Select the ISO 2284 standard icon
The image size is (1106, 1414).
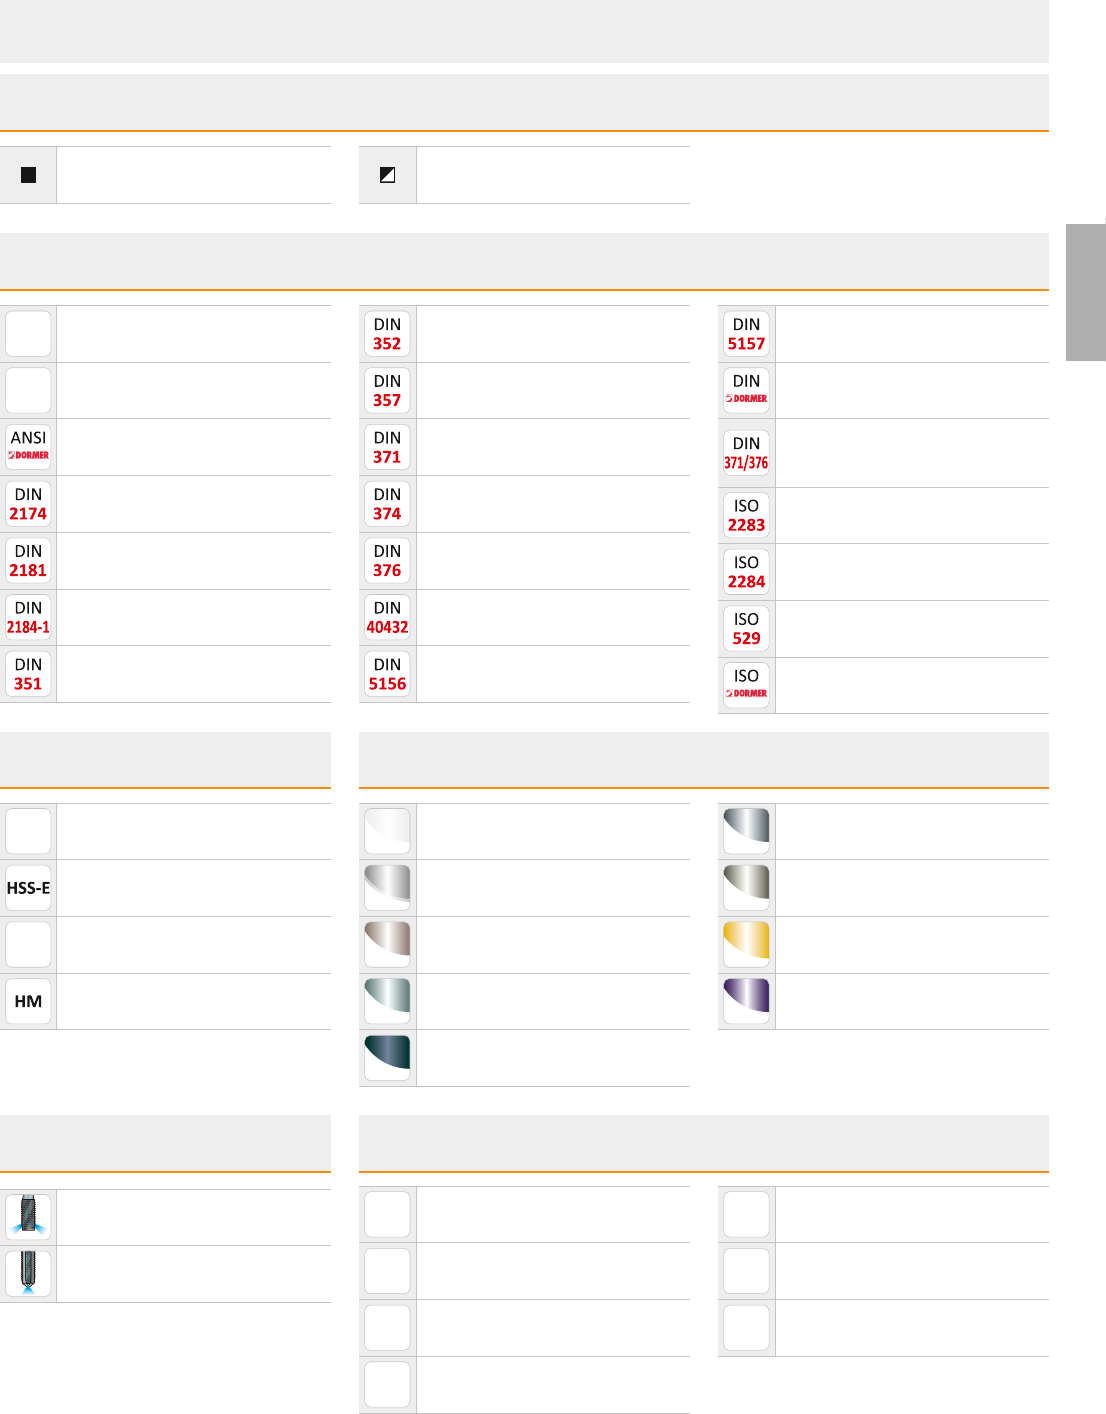(746, 572)
